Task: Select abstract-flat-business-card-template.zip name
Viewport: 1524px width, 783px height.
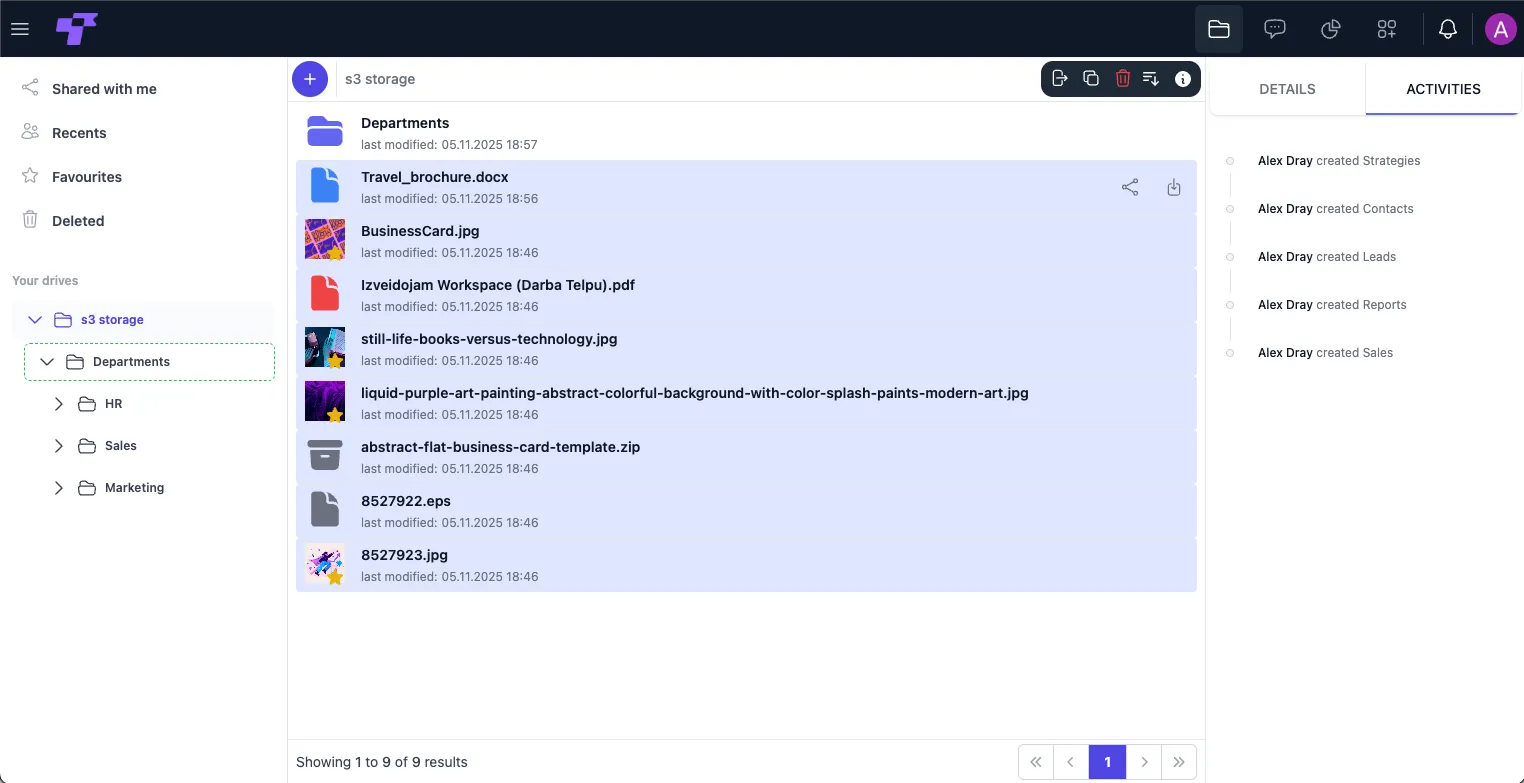Action: (x=500, y=447)
